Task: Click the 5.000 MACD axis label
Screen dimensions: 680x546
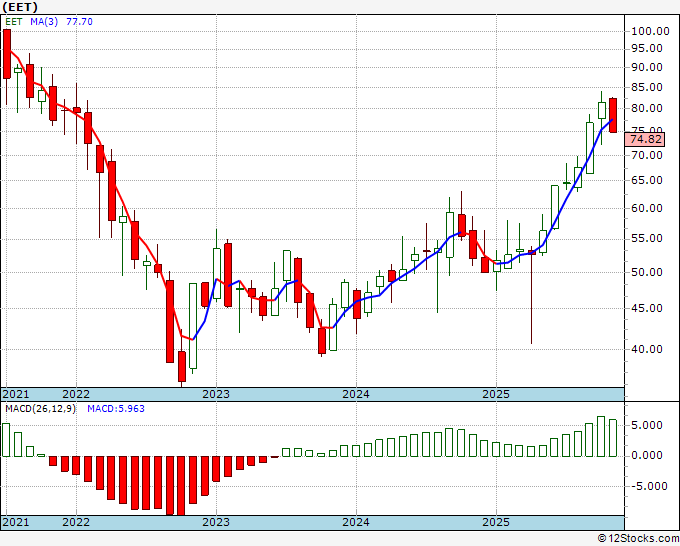Action: (x=647, y=425)
